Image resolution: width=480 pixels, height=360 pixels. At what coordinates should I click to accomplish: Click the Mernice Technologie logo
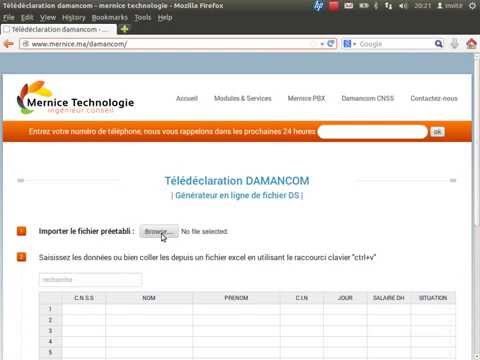pyautogui.click(x=75, y=98)
